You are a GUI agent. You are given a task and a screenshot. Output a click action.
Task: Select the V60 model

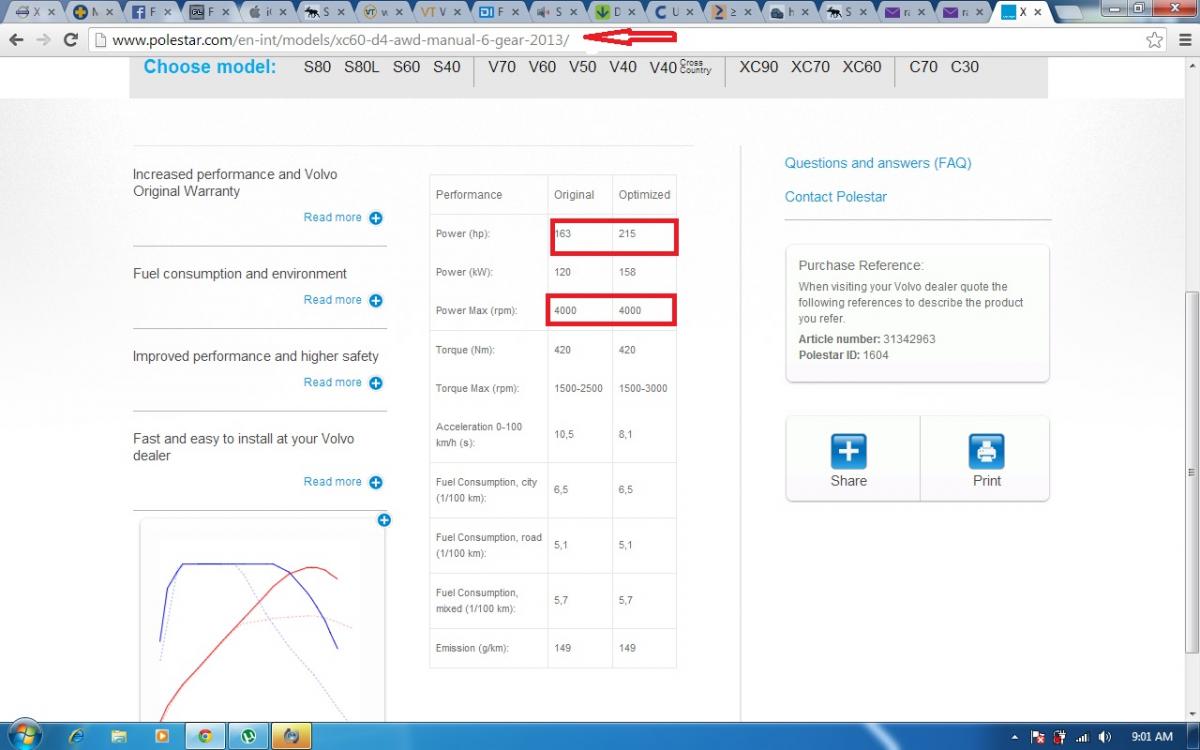542,67
